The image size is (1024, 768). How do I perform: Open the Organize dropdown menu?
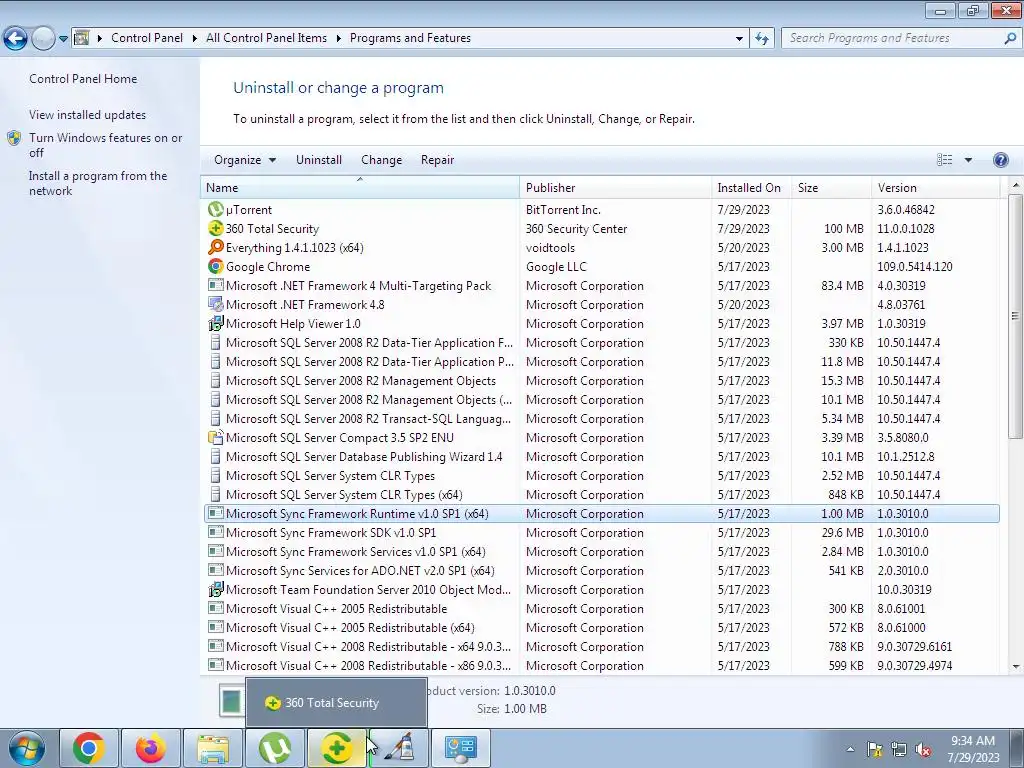click(245, 160)
